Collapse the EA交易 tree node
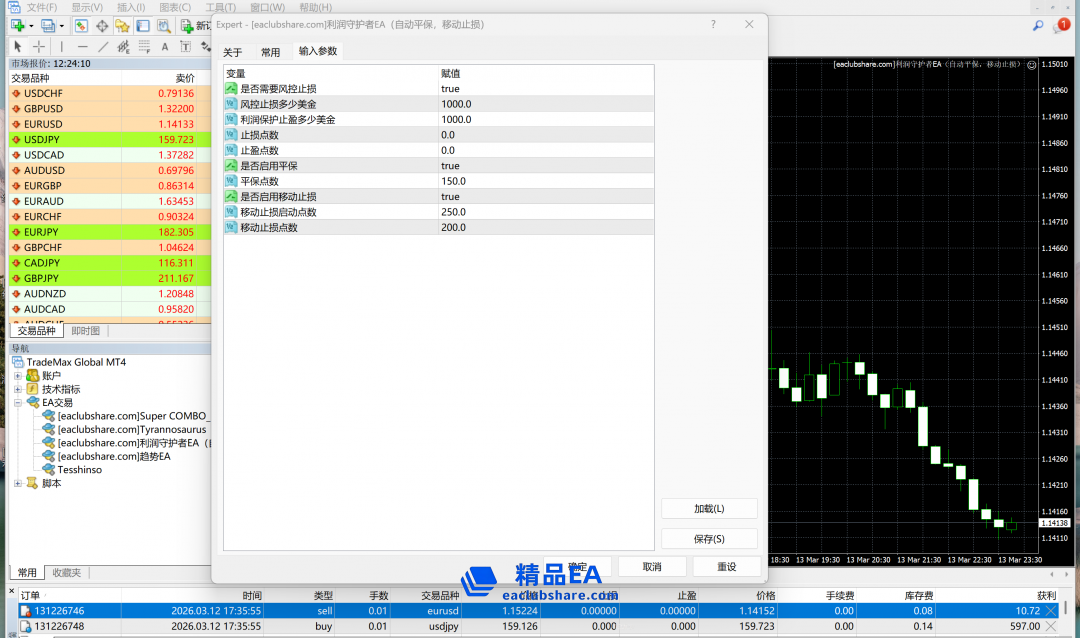Viewport: 1080px width, 638px height. tap(18, 403)
